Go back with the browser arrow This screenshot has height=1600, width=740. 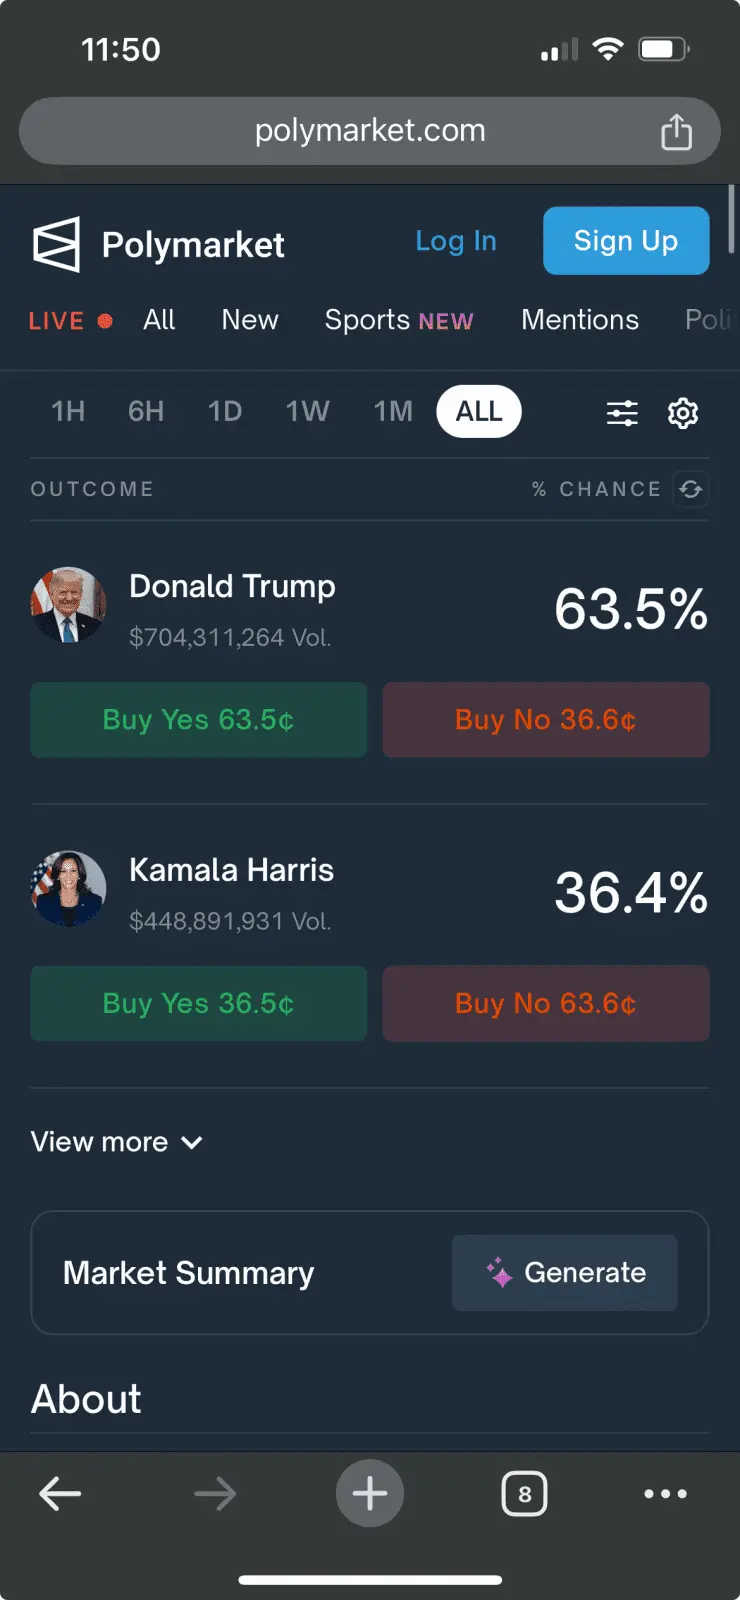pyautogui.click(x=60, y=1494)
